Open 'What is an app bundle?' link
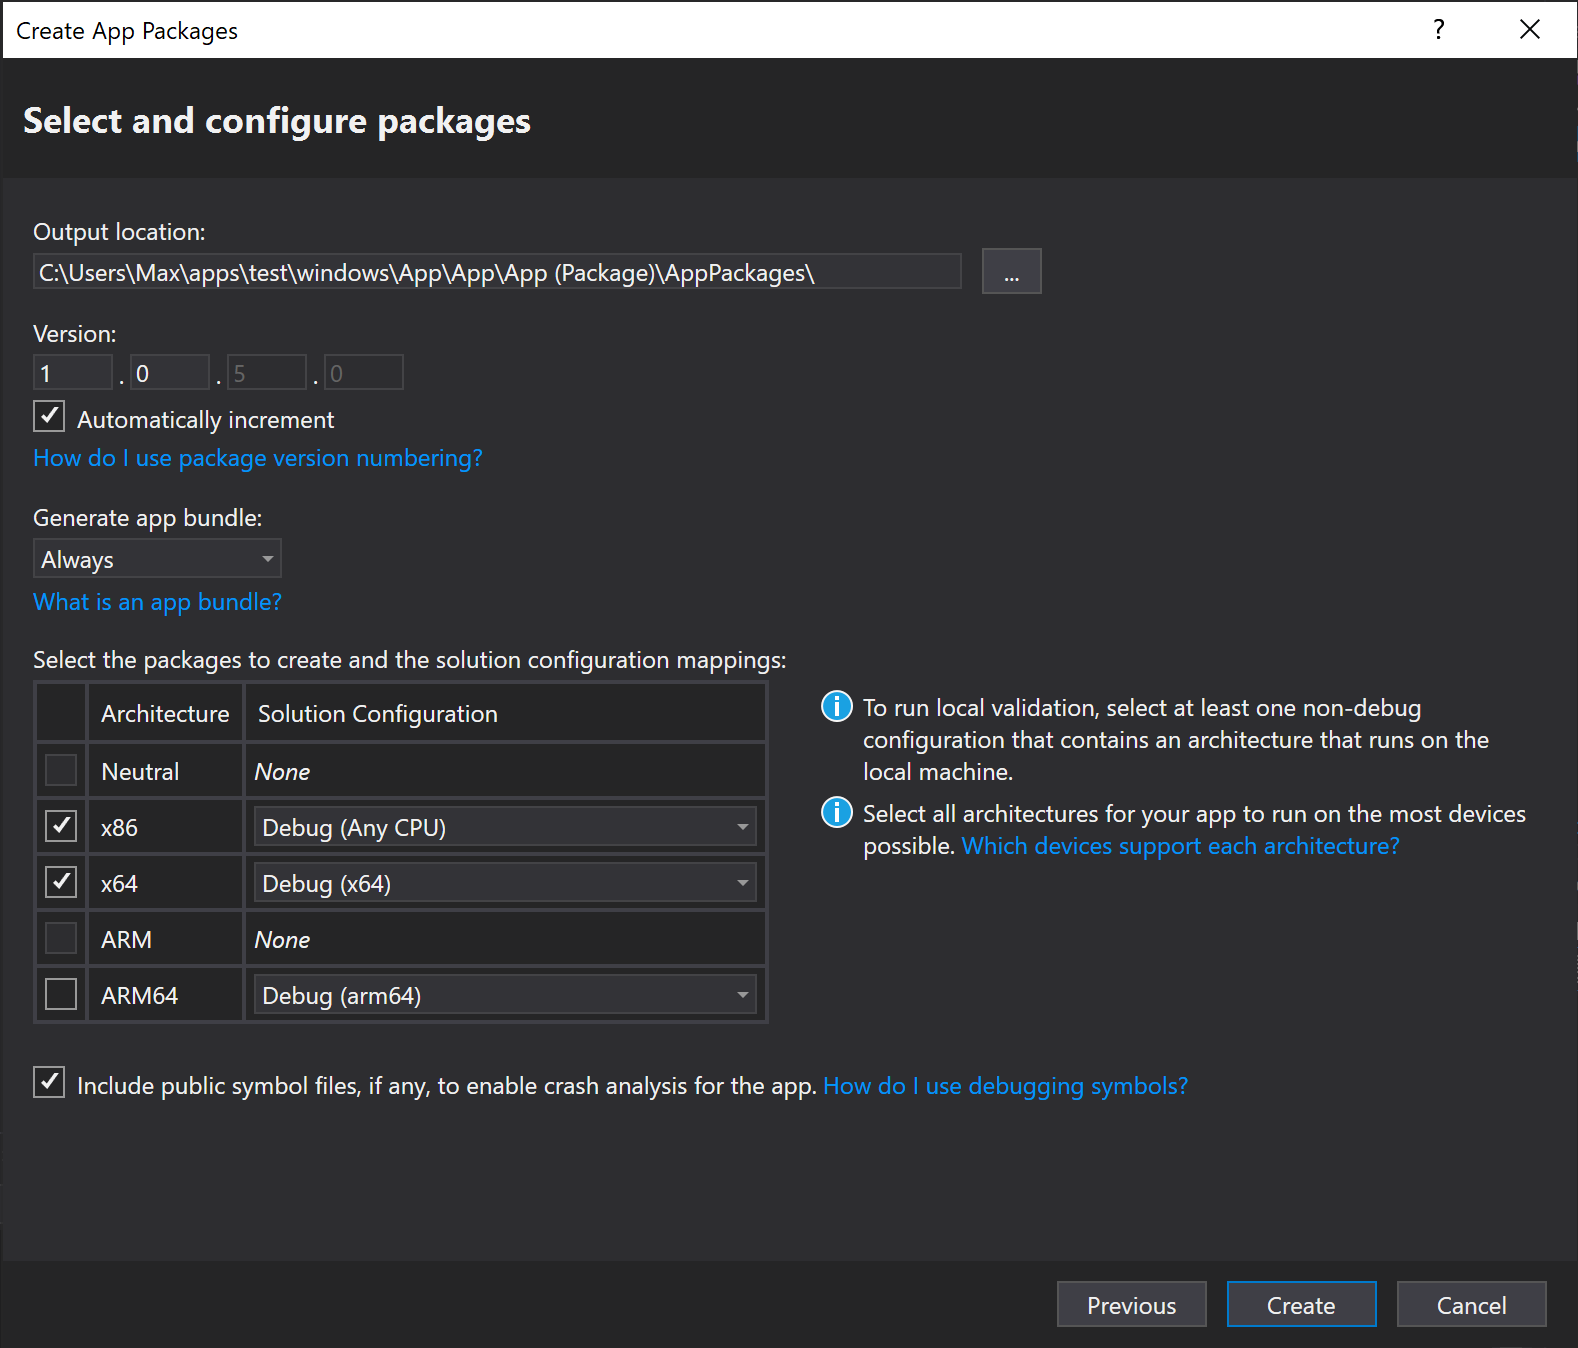1578x1348 pixels. [x=157, y=602]
